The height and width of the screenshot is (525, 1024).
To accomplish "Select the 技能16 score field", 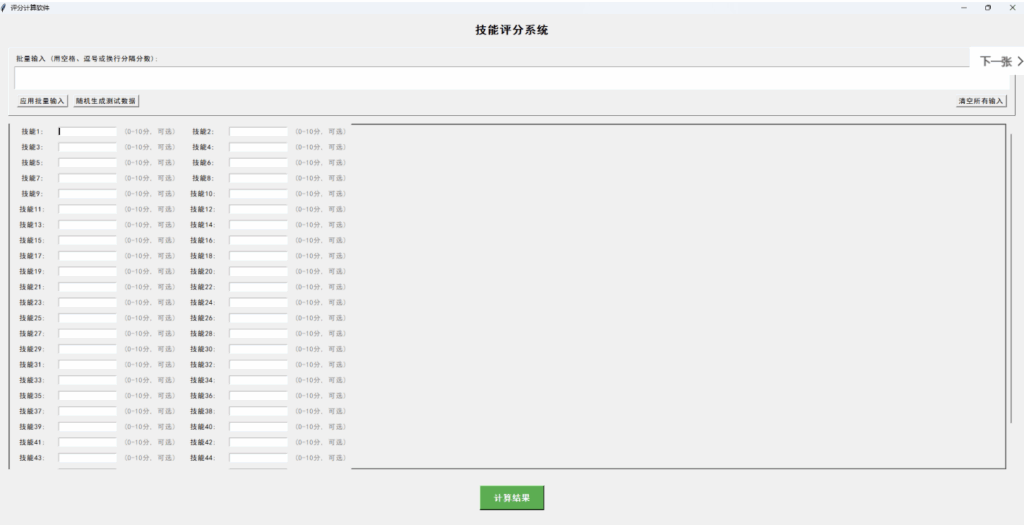I will 258,240.
